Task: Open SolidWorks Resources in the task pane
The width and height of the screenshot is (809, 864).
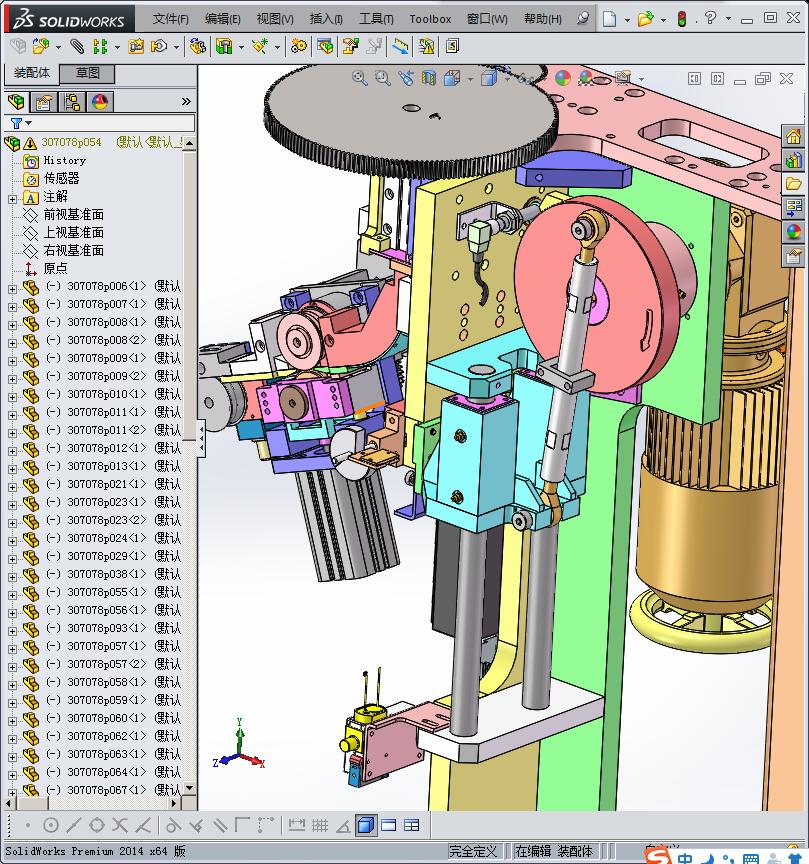Action: tap(794, 137)
